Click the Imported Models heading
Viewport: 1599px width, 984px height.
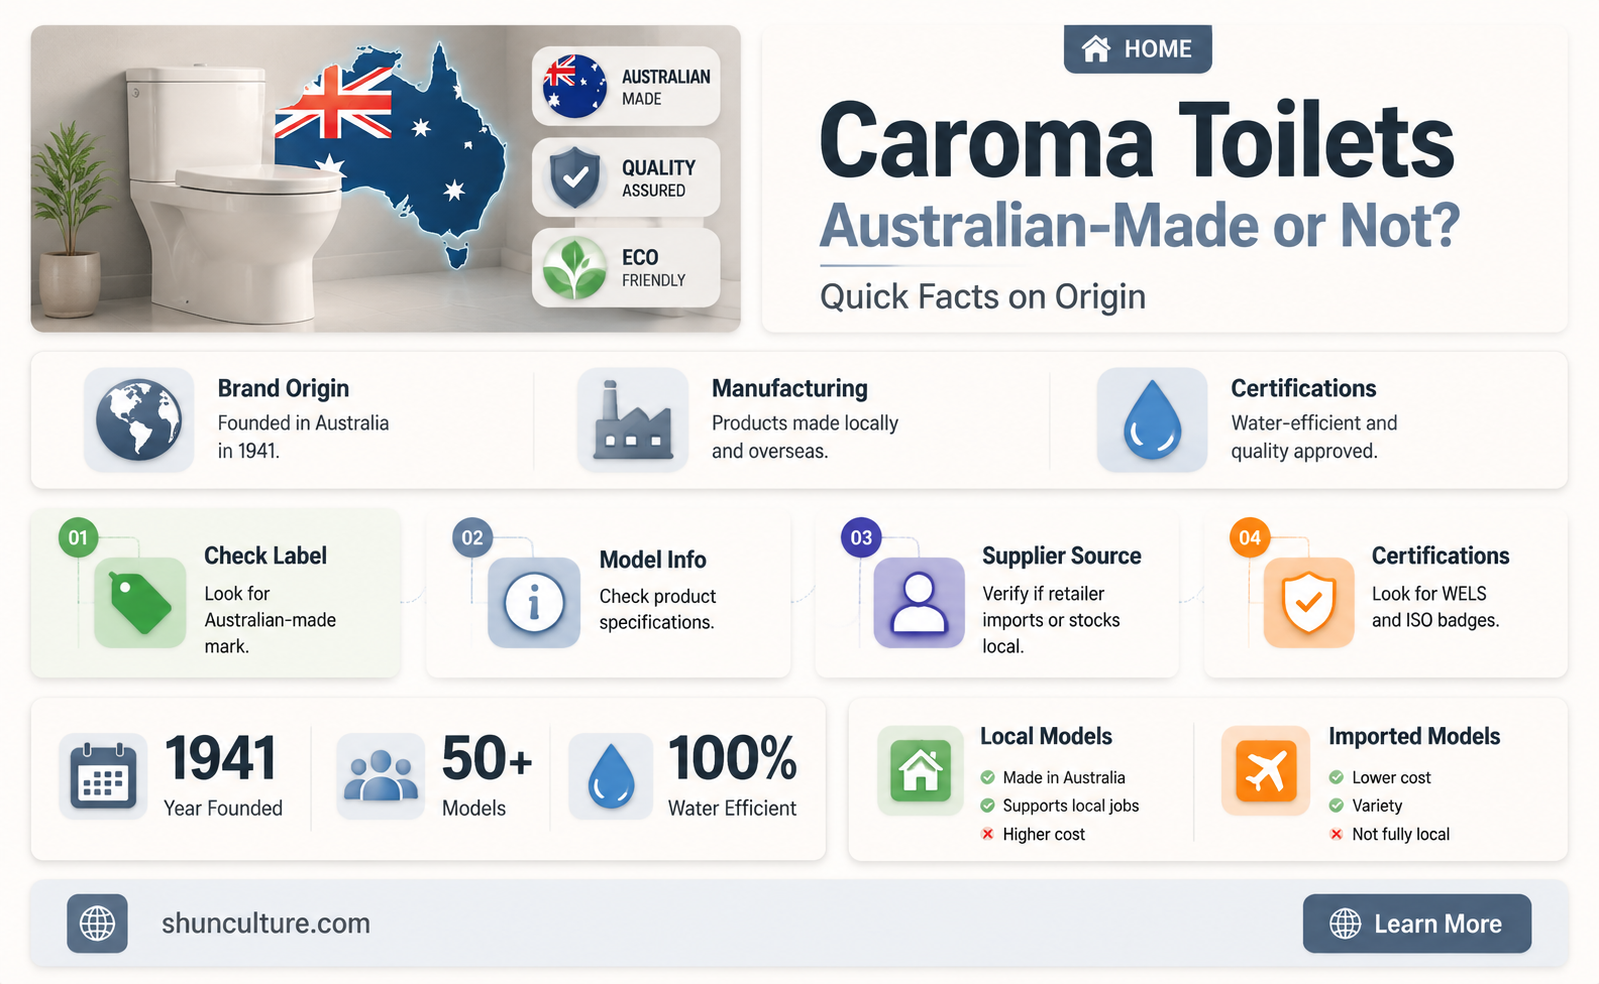coord(1414,736)
